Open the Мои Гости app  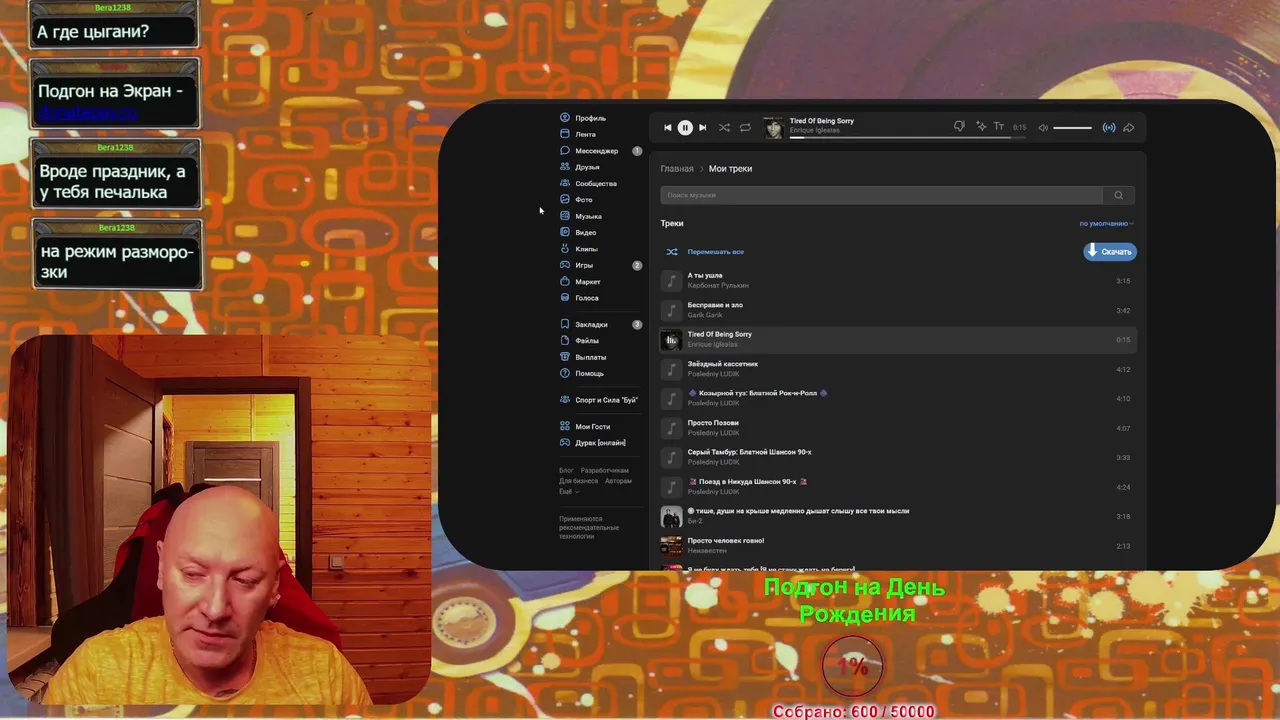[586, 427]
